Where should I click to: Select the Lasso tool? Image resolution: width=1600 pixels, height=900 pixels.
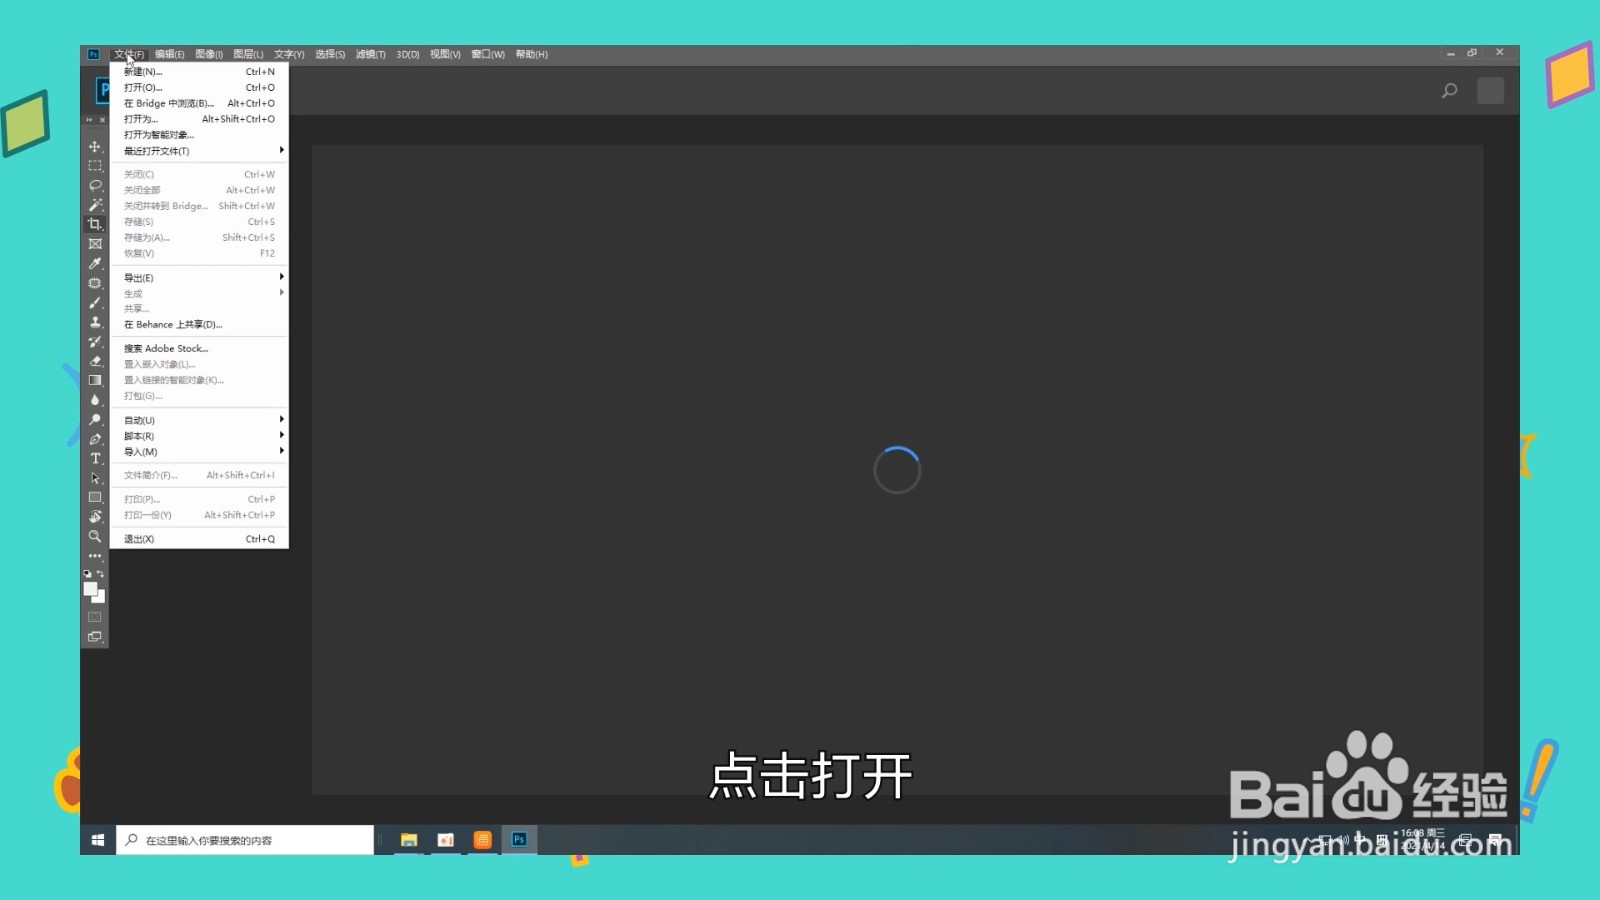(95, 186)
